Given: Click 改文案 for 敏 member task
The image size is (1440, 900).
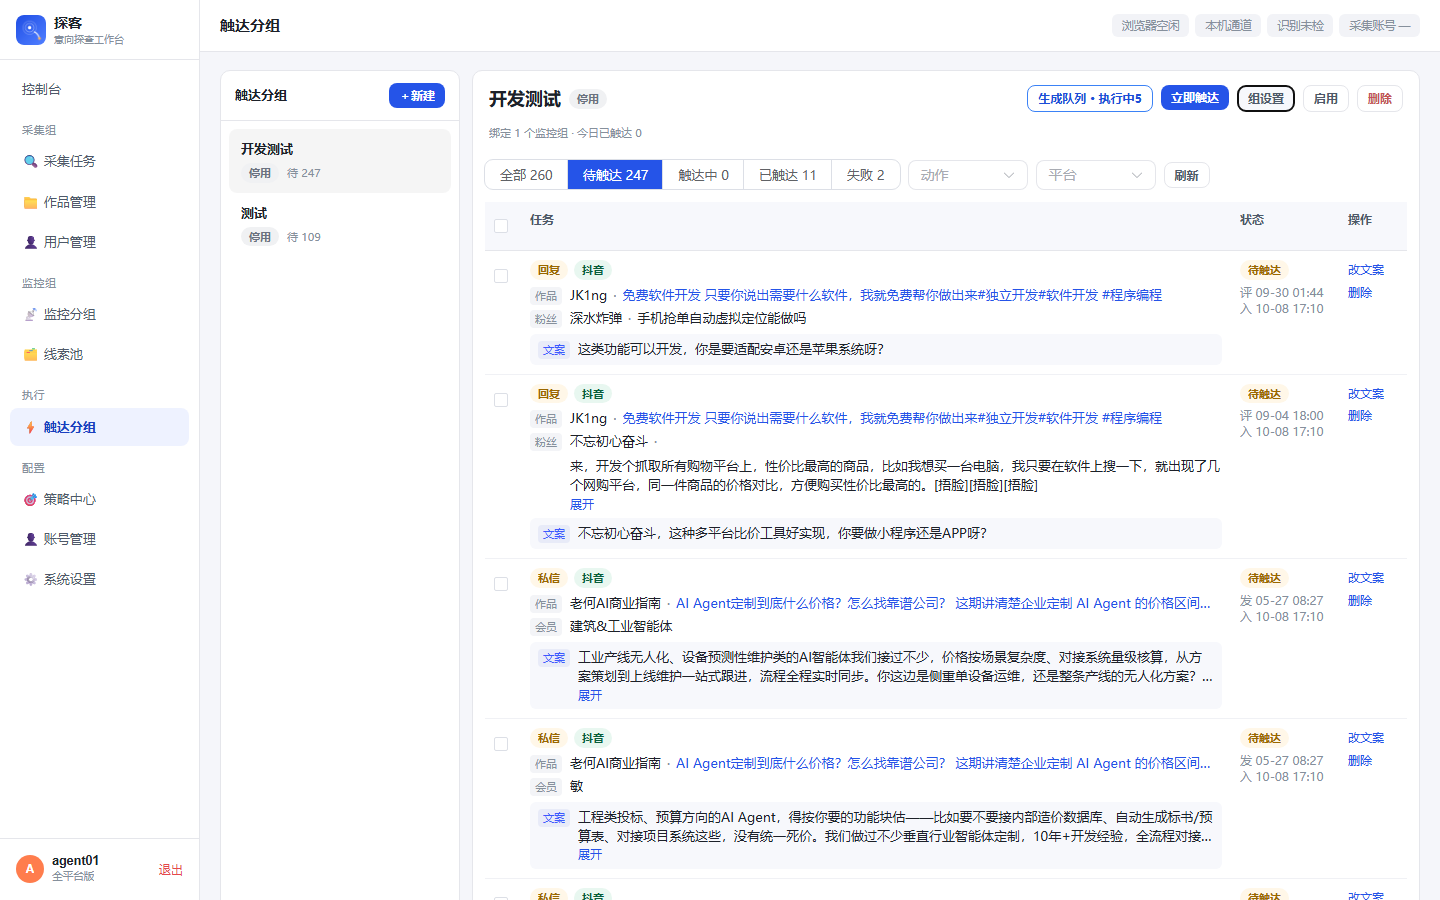Looking at the screenshot, I should tap(1366, 738).
